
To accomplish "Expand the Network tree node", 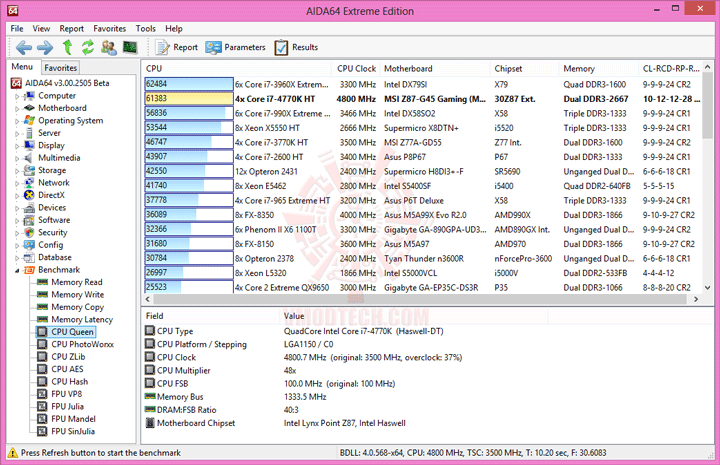I will pyautogui.click(x=17, y=183).
